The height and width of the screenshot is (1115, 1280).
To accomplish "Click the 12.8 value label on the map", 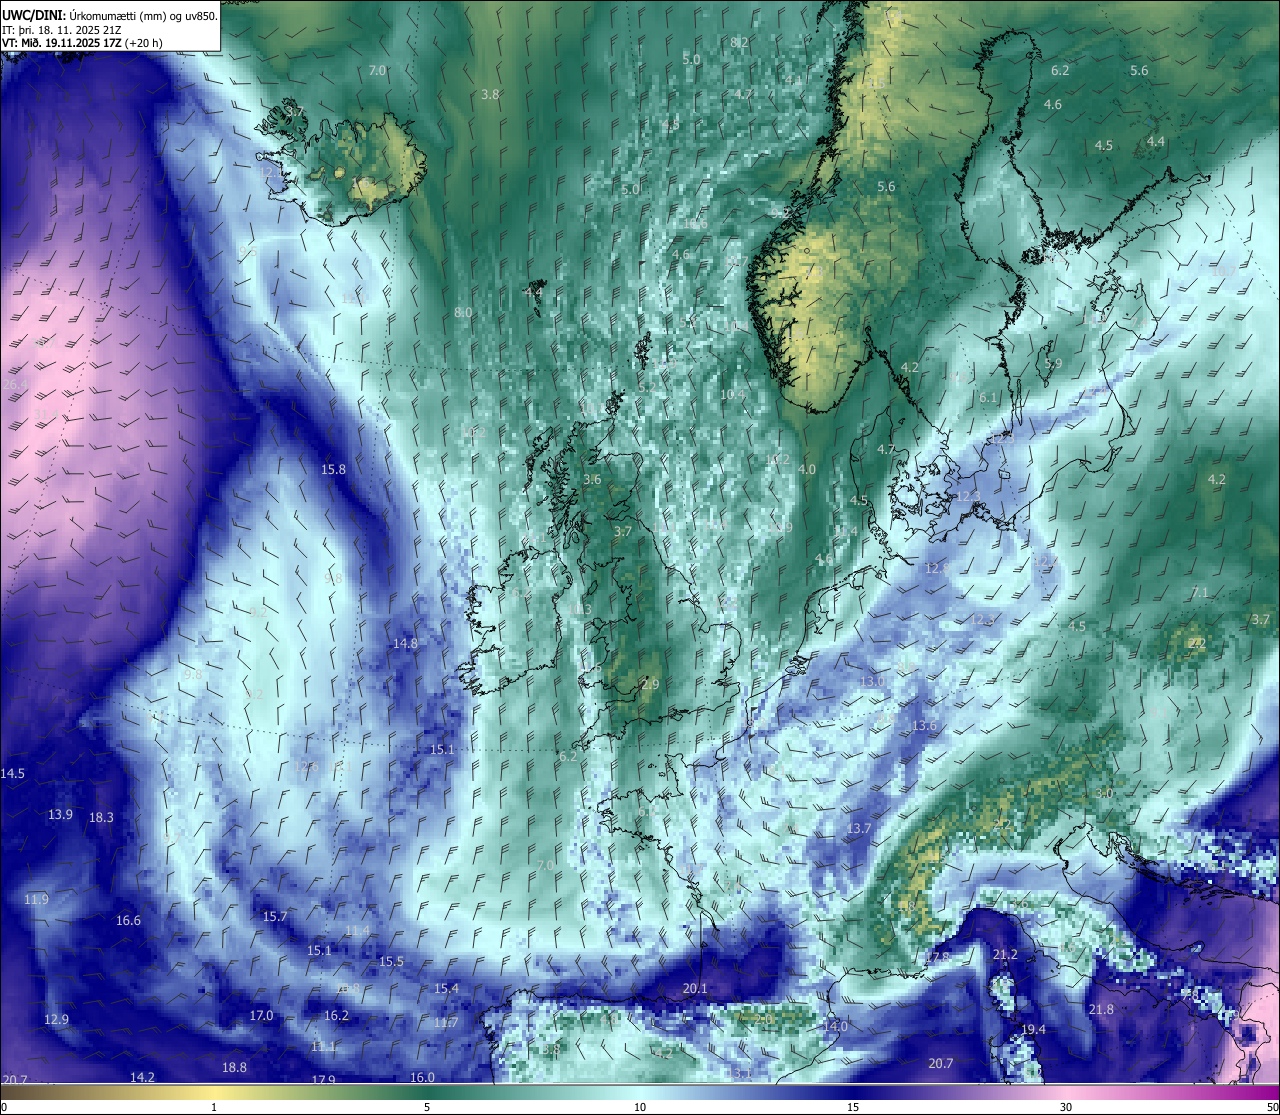I will pos(937,568).
